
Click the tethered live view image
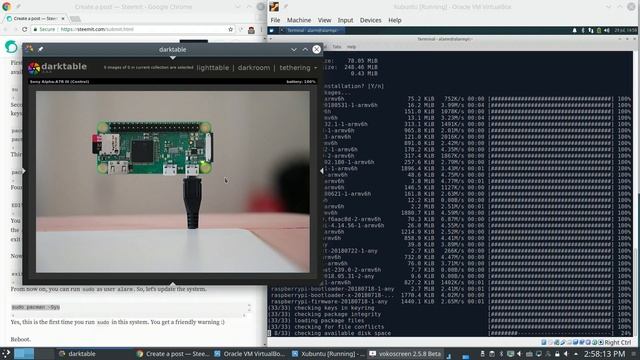coord(173,181)
